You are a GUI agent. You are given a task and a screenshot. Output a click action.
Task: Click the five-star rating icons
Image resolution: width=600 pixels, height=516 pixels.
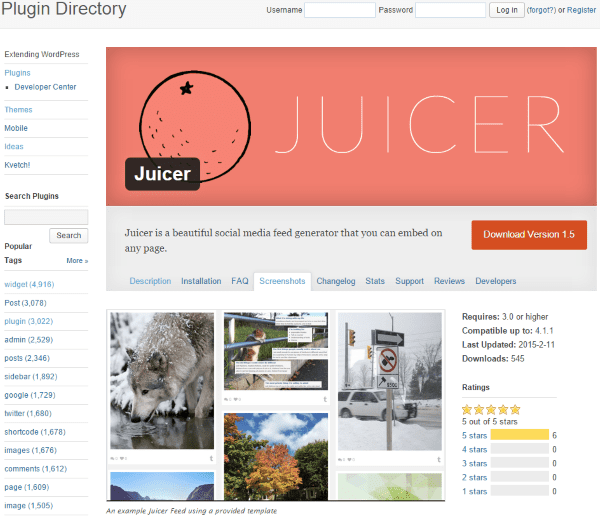(x=491, y=410)
